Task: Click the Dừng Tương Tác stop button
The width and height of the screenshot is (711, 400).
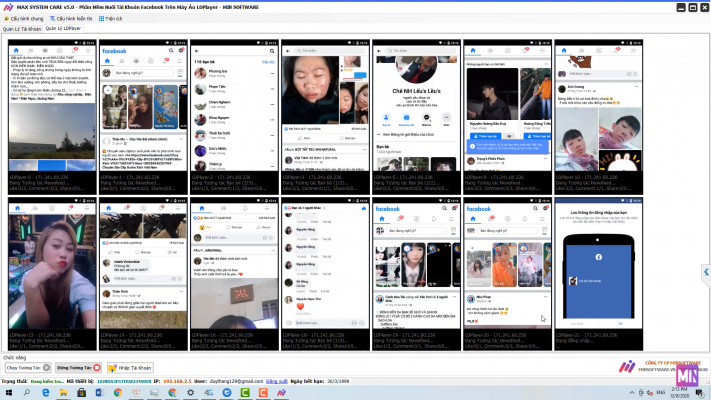Action: 78,368
